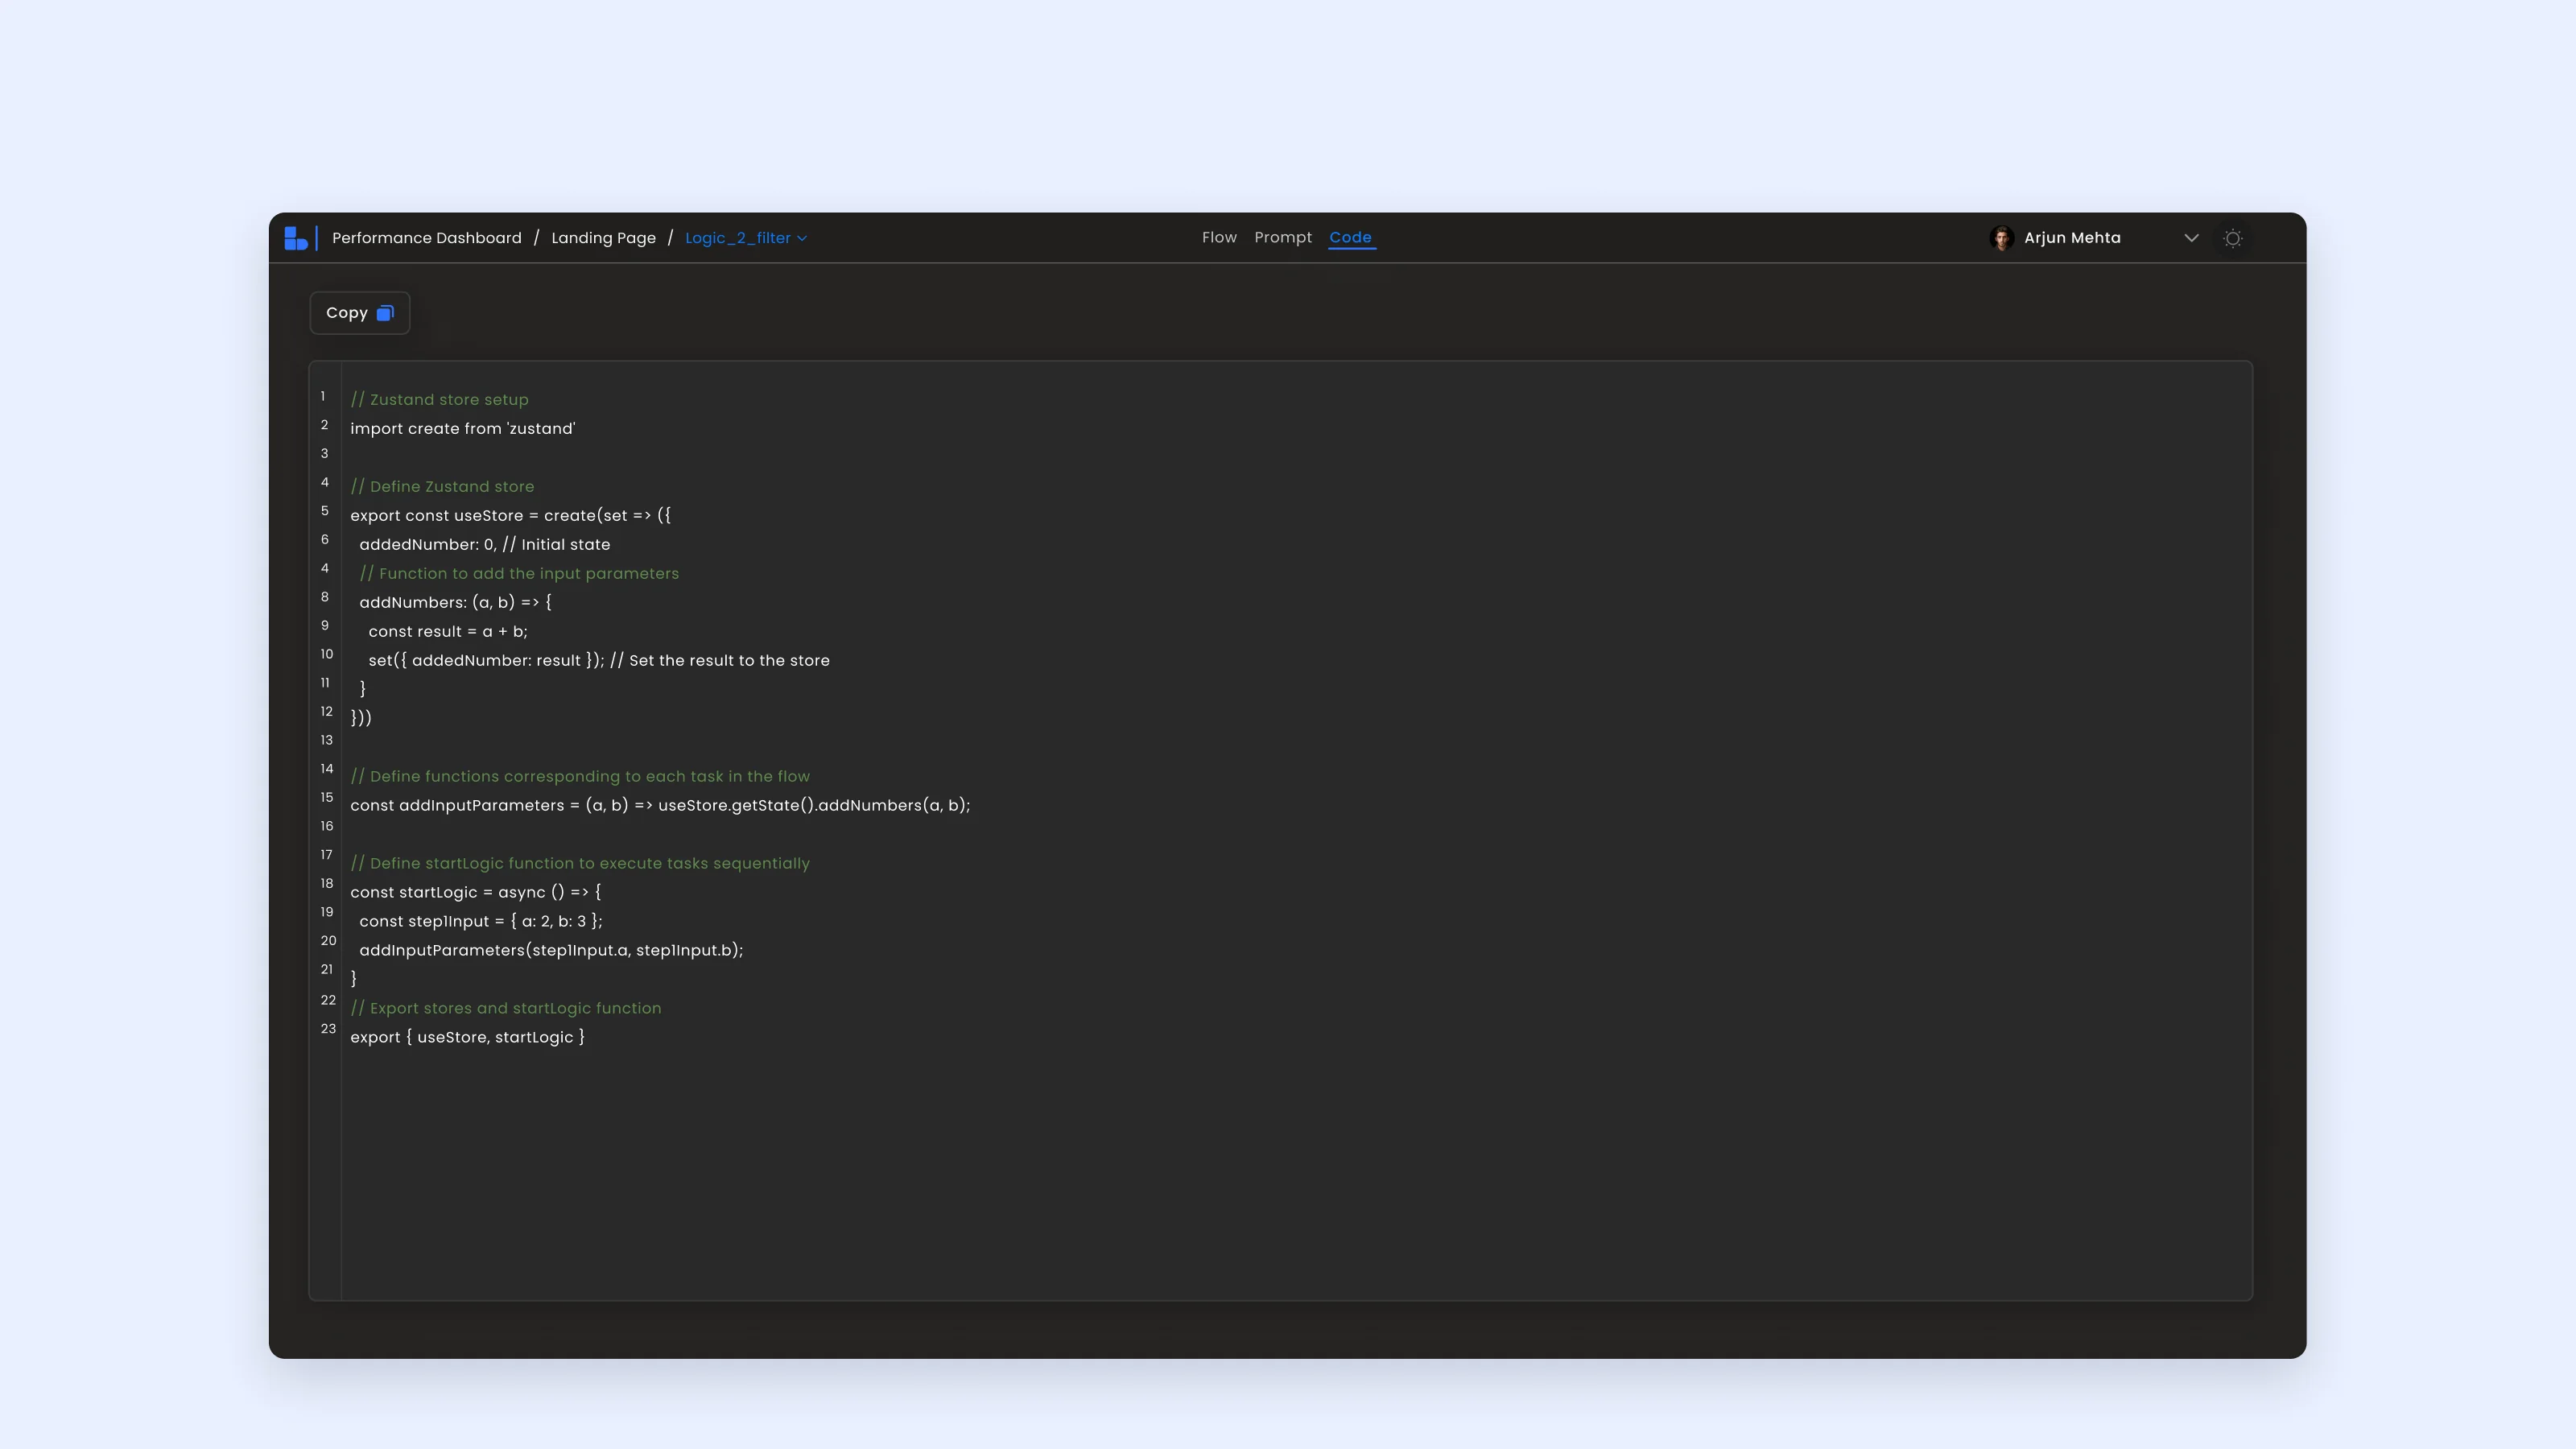
Task: Switch to the Prompt tab
Action: point(1283,237)
